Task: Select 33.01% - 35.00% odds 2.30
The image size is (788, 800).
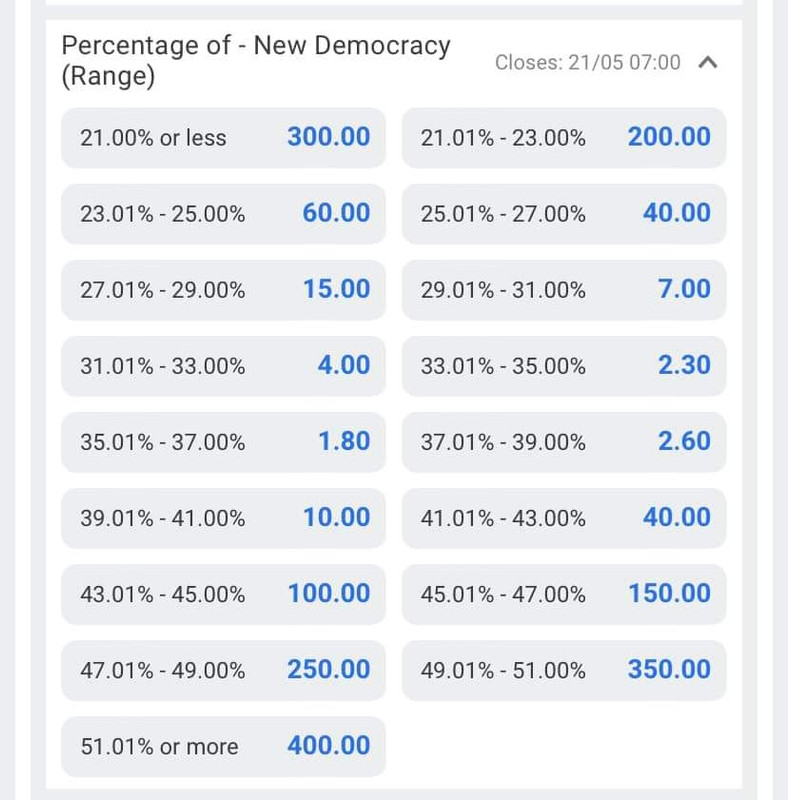Action: coord(564,366)
